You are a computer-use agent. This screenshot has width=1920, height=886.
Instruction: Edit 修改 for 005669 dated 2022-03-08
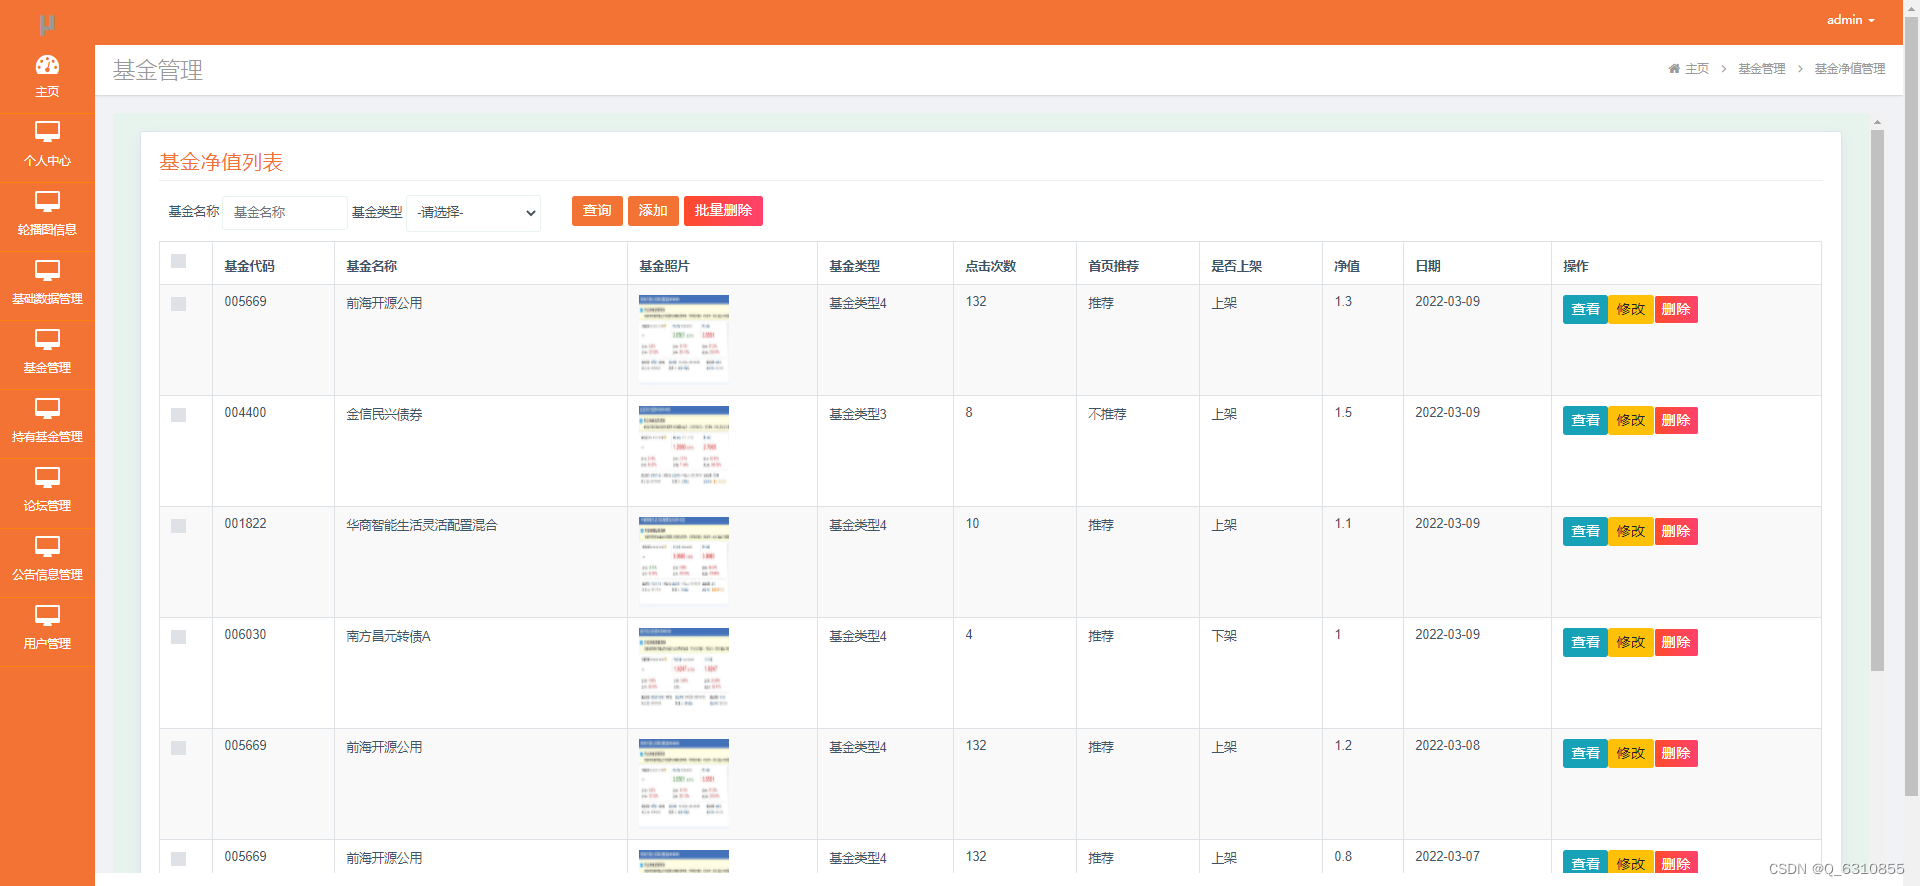tap(1631, 754)
